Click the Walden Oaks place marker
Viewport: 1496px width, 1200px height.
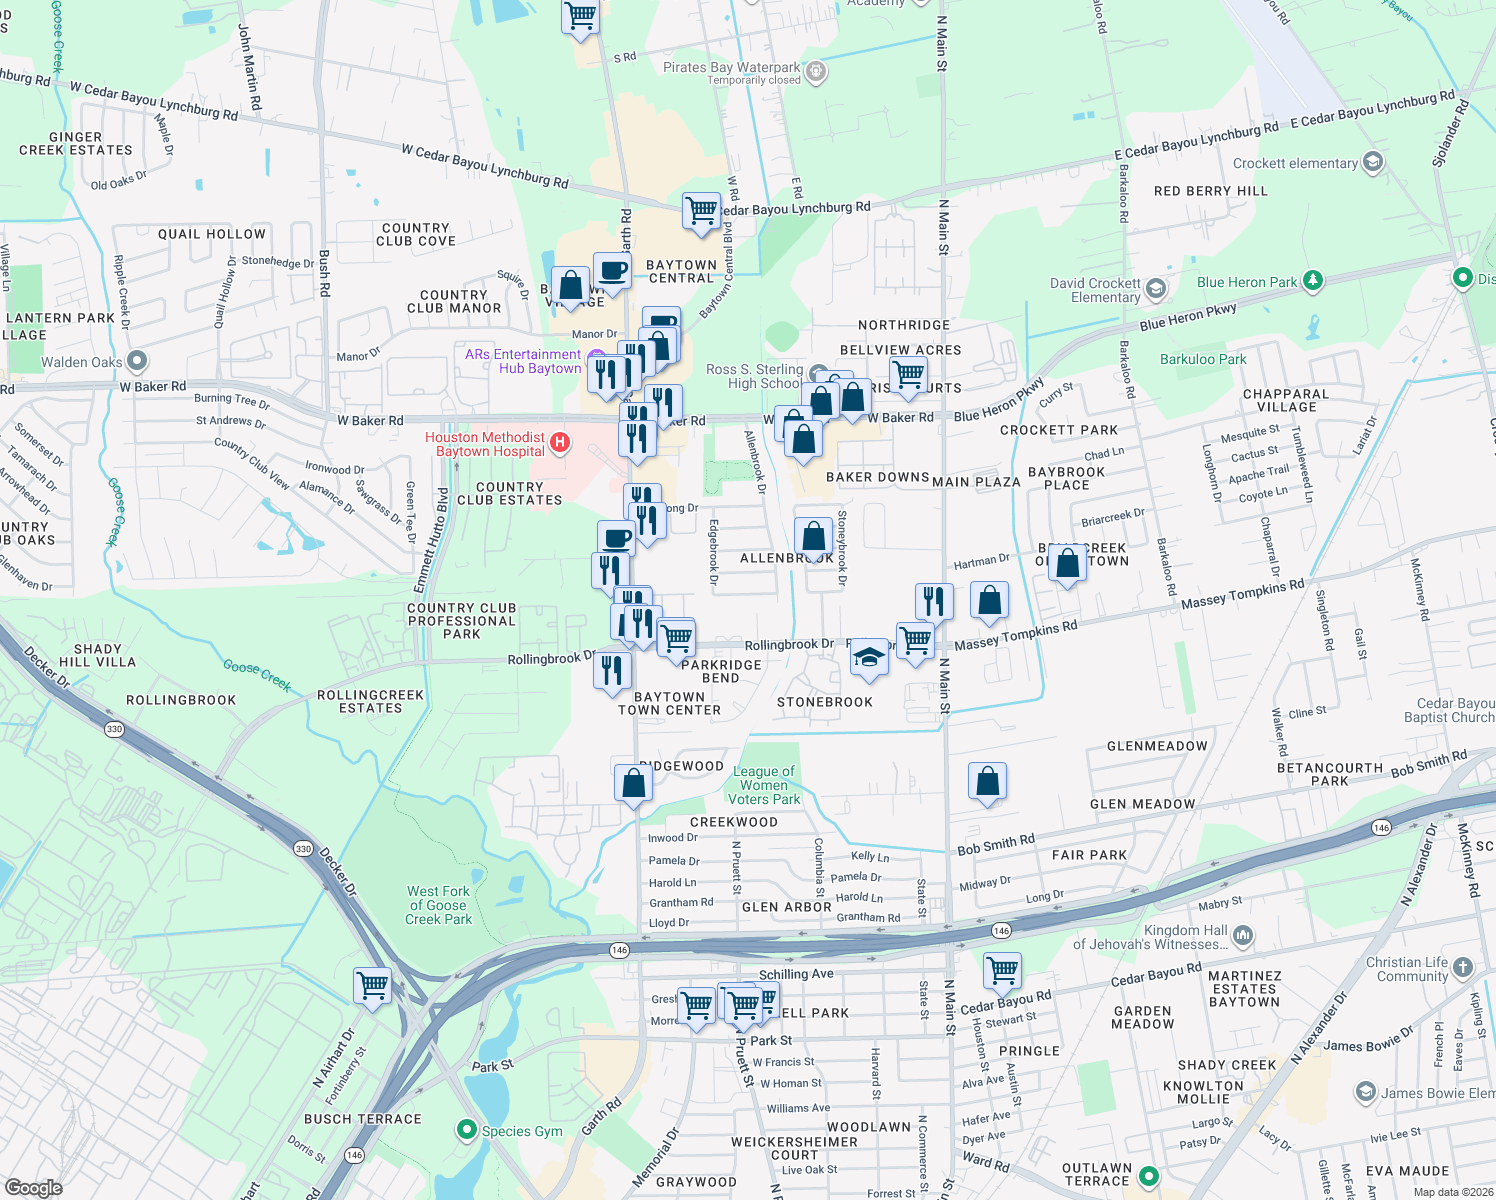[x=135, y=361]
